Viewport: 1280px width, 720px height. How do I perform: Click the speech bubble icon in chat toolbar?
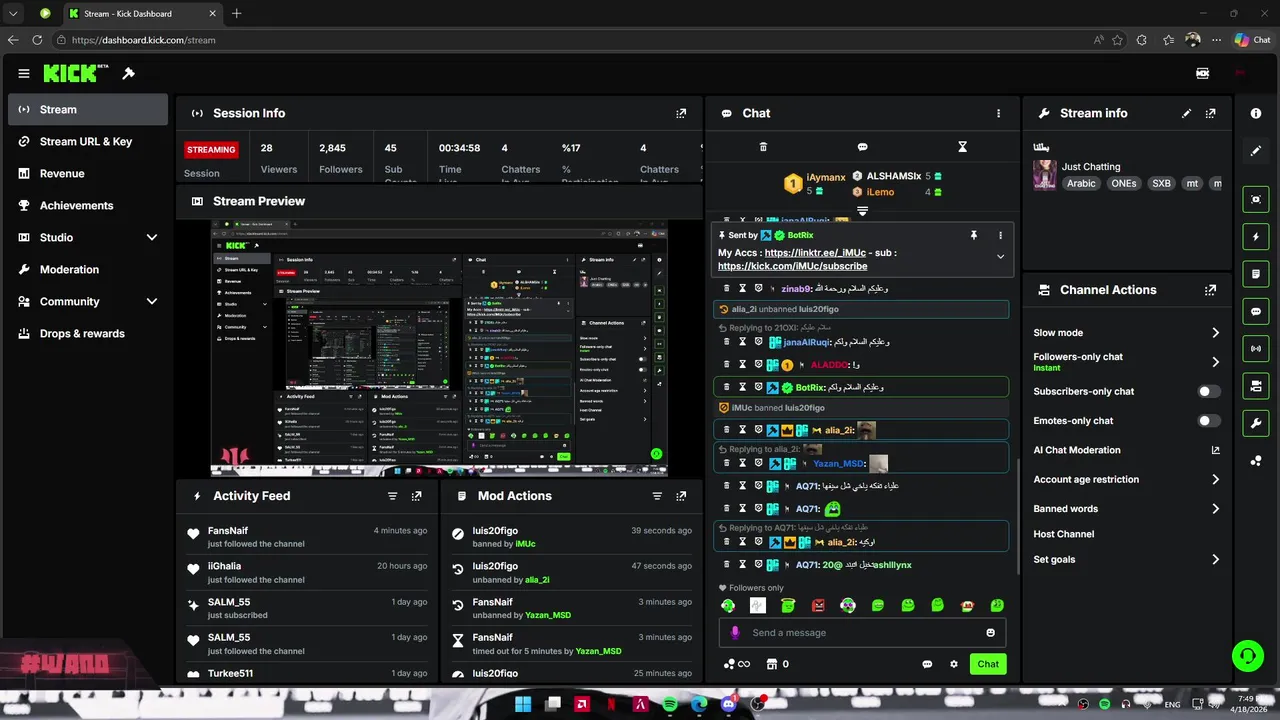click(x=862, y=147)
